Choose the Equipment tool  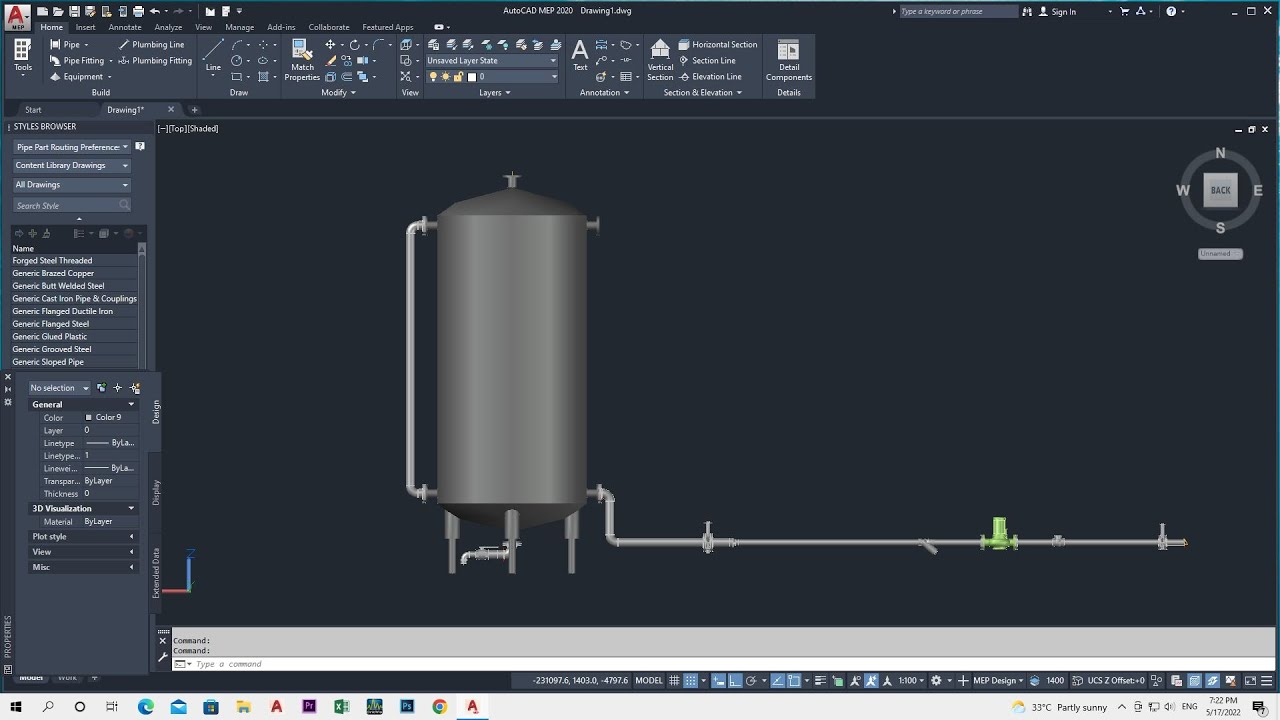76,77
